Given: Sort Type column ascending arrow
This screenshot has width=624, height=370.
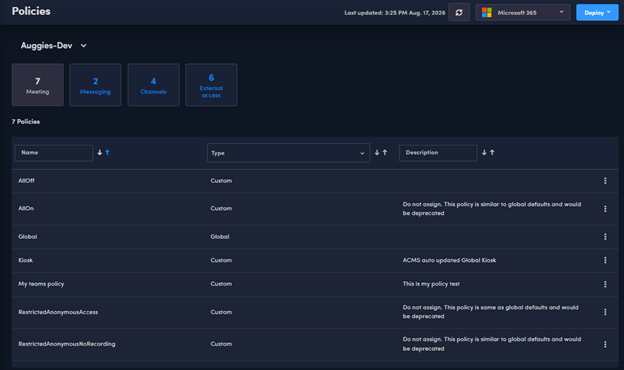Looking at the screenshot, I should (x=385, y=152).
